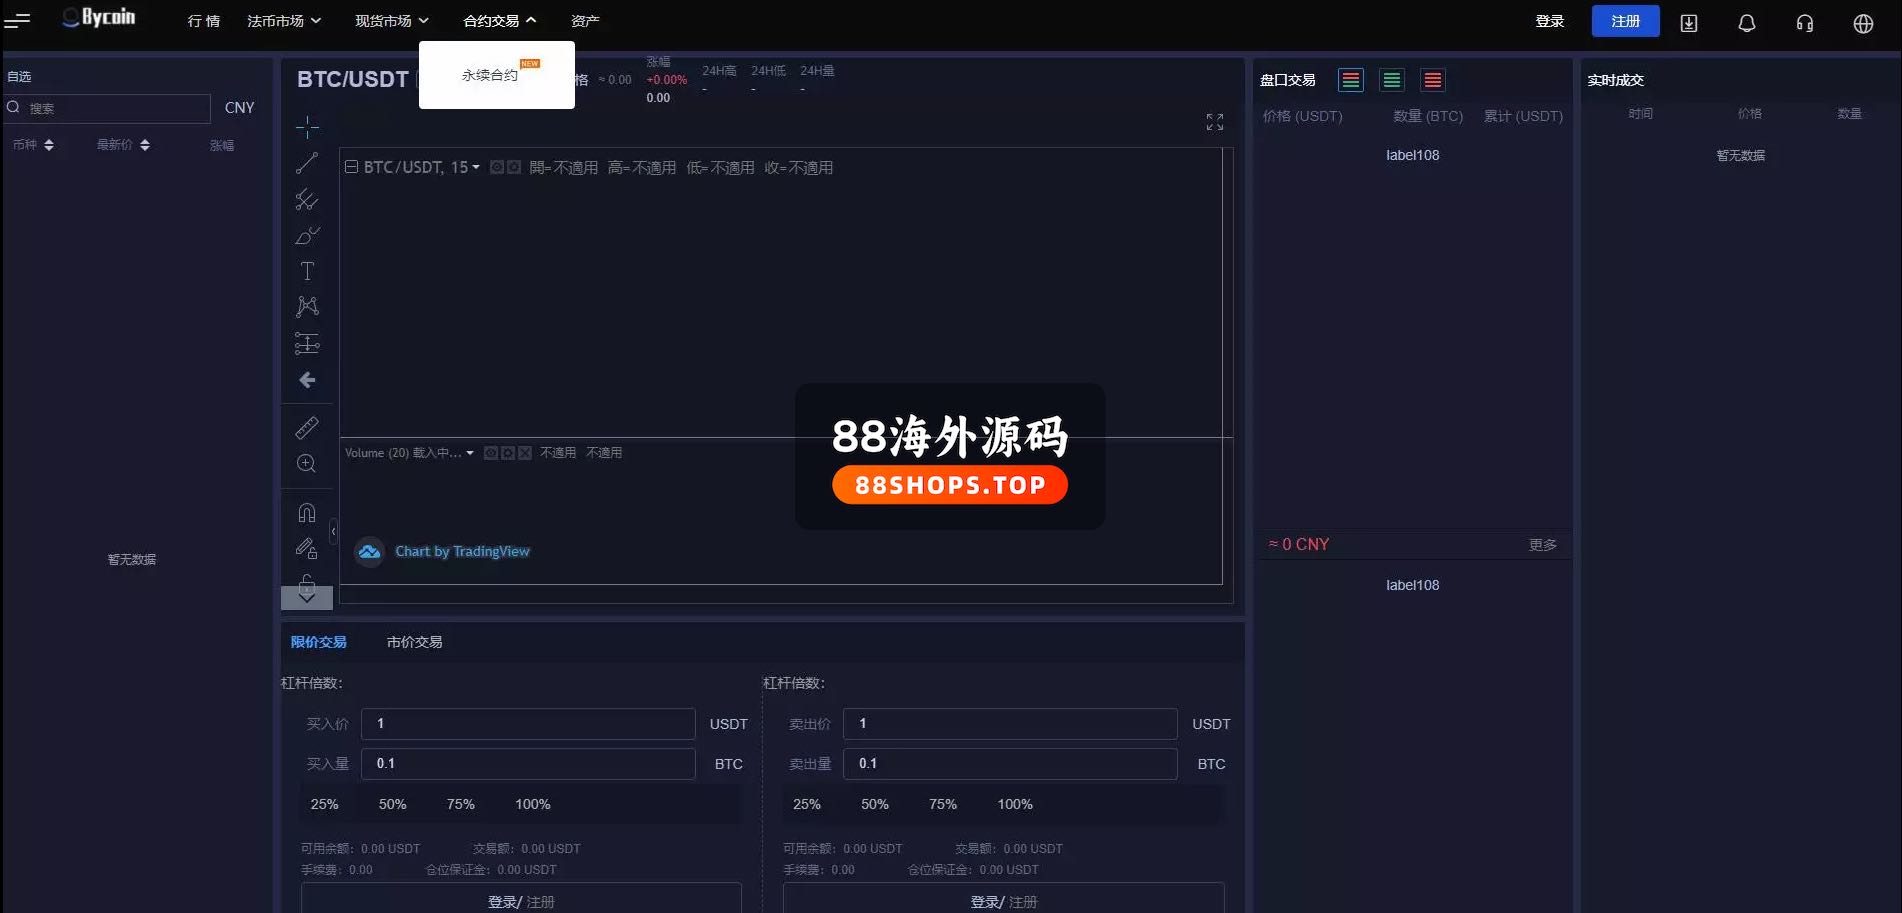Click the customer support headset icon
The height and width of the screenshot is (913, 1902).
1804,23
